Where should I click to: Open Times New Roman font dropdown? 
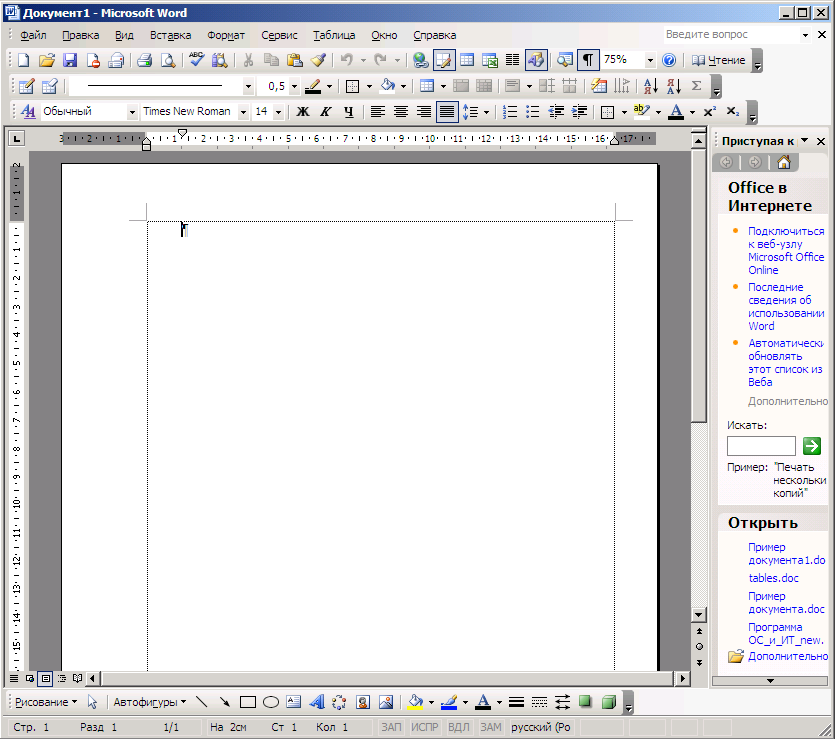click(x=243, y=112)
